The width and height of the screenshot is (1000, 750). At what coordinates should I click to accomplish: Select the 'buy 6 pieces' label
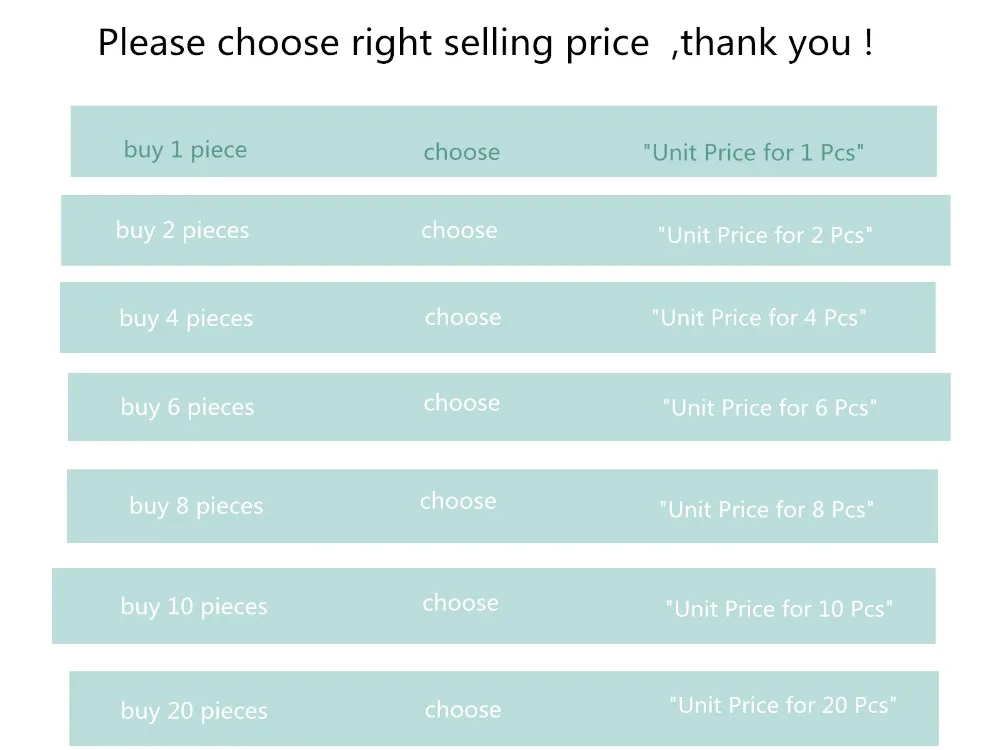pos(187,407)
